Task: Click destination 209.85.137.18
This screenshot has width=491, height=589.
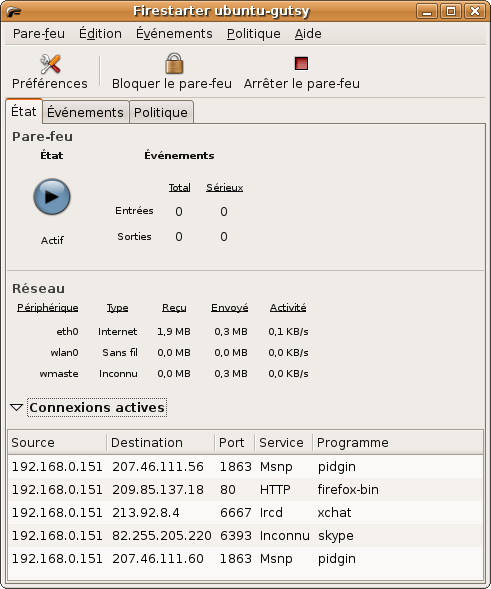Action: click(158, 489)
